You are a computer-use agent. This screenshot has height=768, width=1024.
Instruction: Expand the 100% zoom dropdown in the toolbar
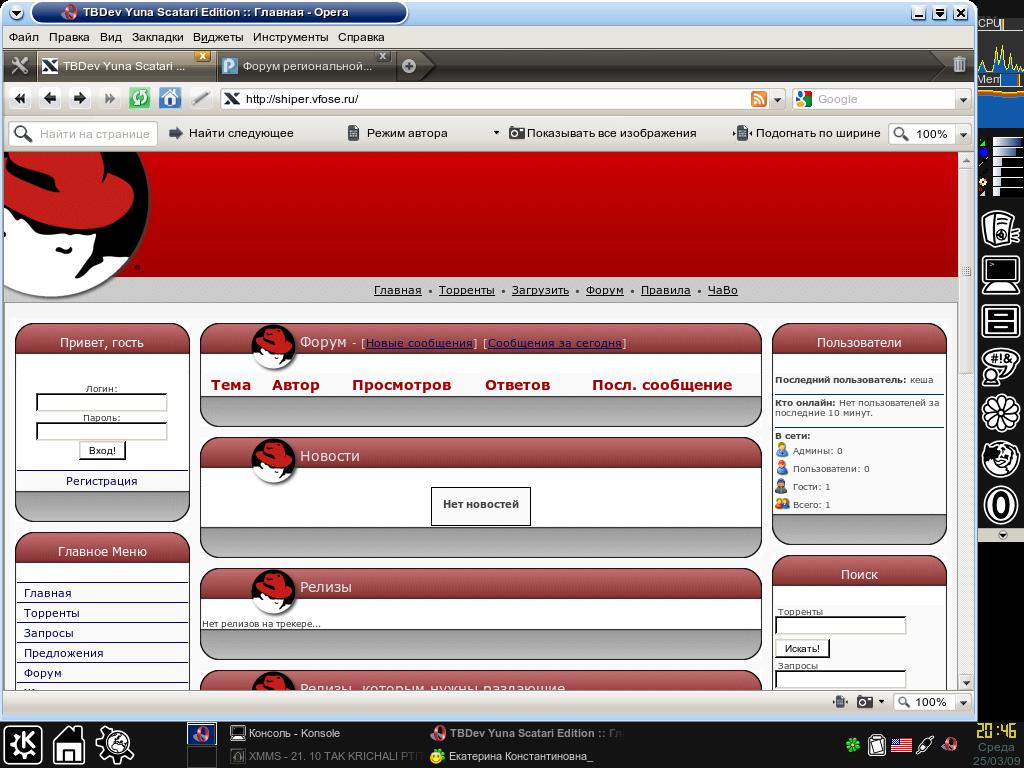coord(963,134)
